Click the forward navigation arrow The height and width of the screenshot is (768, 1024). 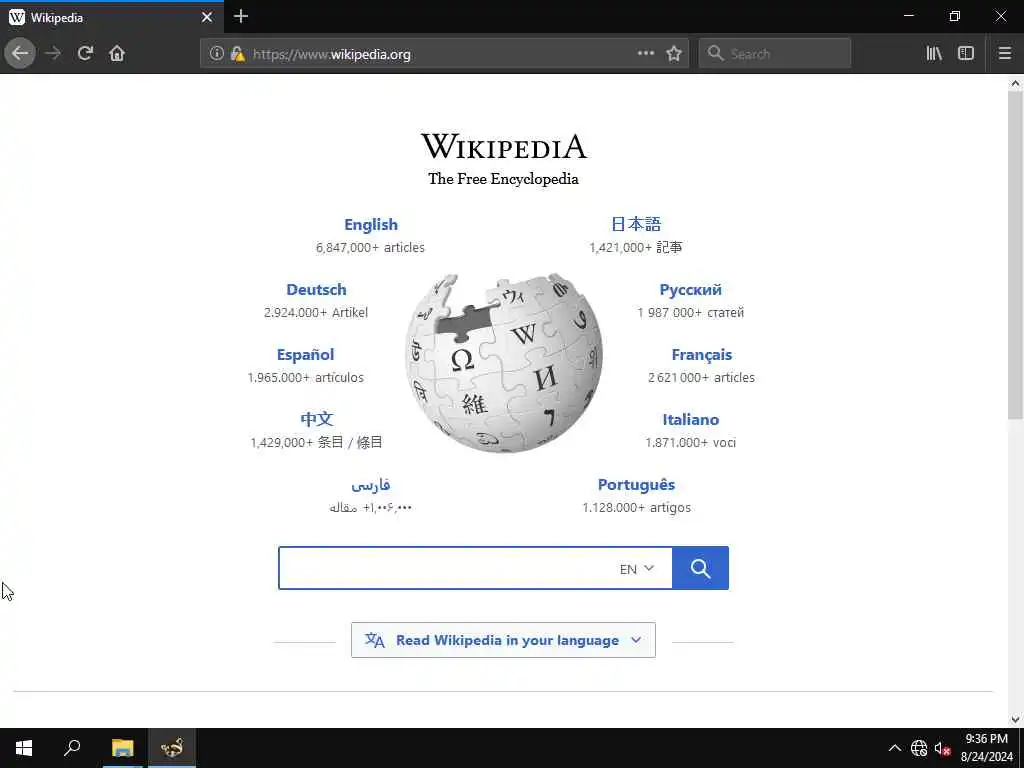(x=54, y=54)
